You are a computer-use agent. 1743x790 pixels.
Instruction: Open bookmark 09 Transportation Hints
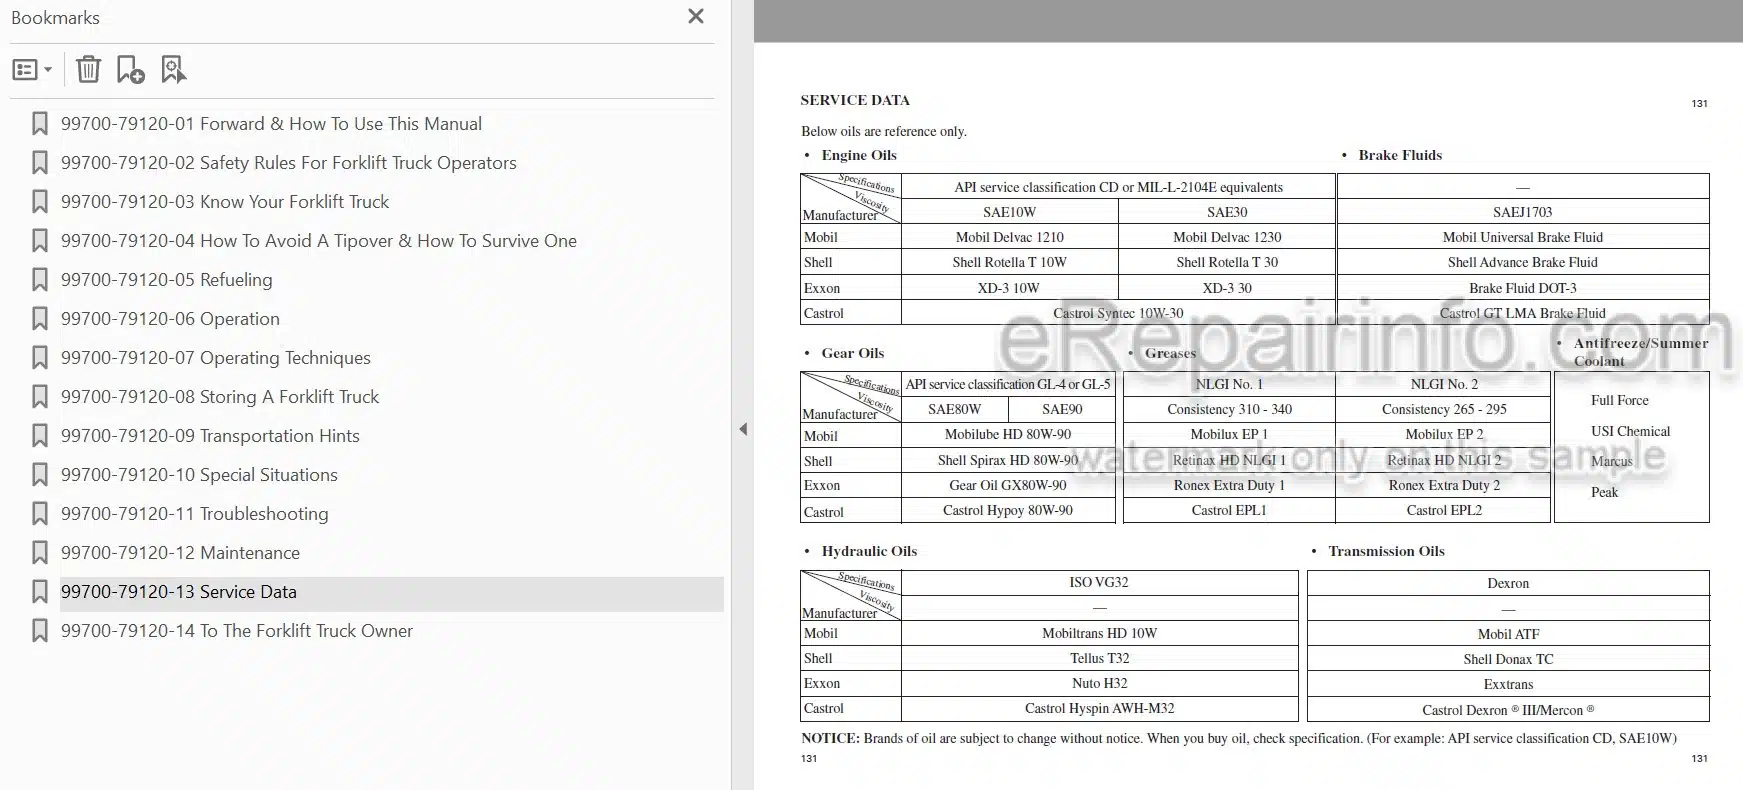[x=210, y=436]
